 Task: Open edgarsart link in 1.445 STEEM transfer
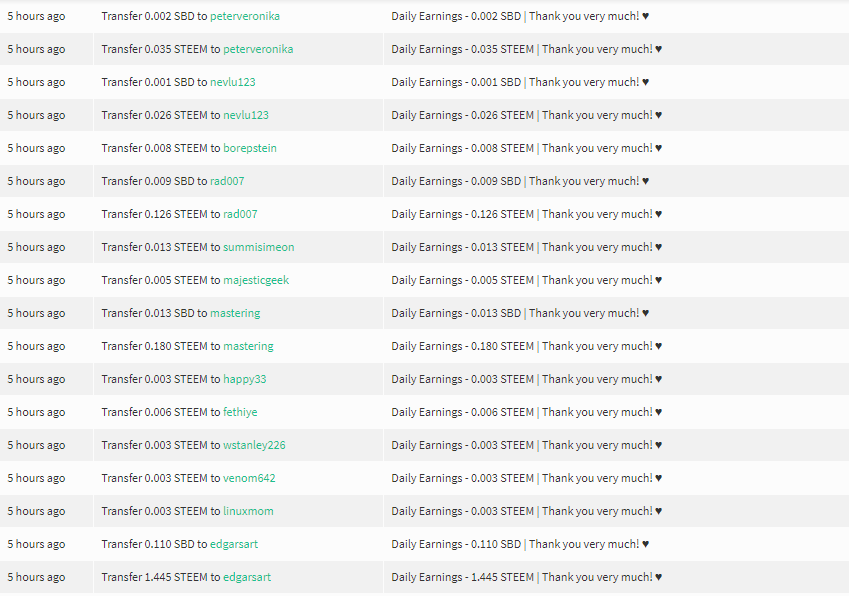coord(247,578)
